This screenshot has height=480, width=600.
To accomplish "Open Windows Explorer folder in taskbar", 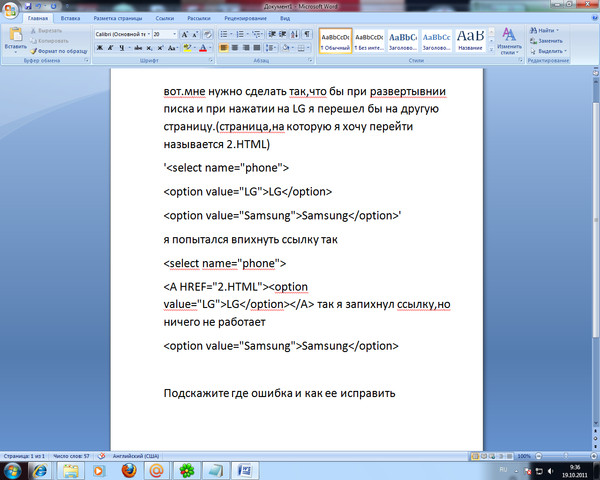I will coord(70,470).
